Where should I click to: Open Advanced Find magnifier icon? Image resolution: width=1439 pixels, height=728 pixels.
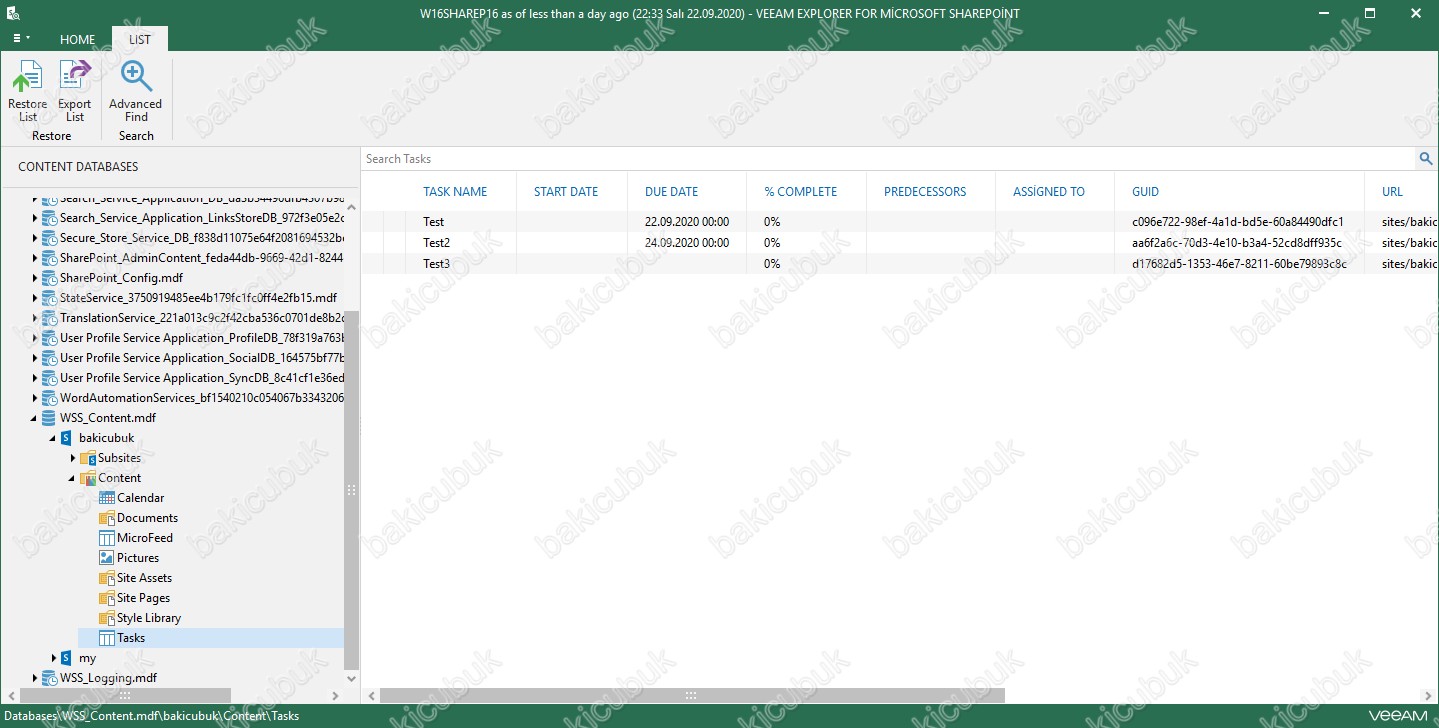tap(136, 77)
